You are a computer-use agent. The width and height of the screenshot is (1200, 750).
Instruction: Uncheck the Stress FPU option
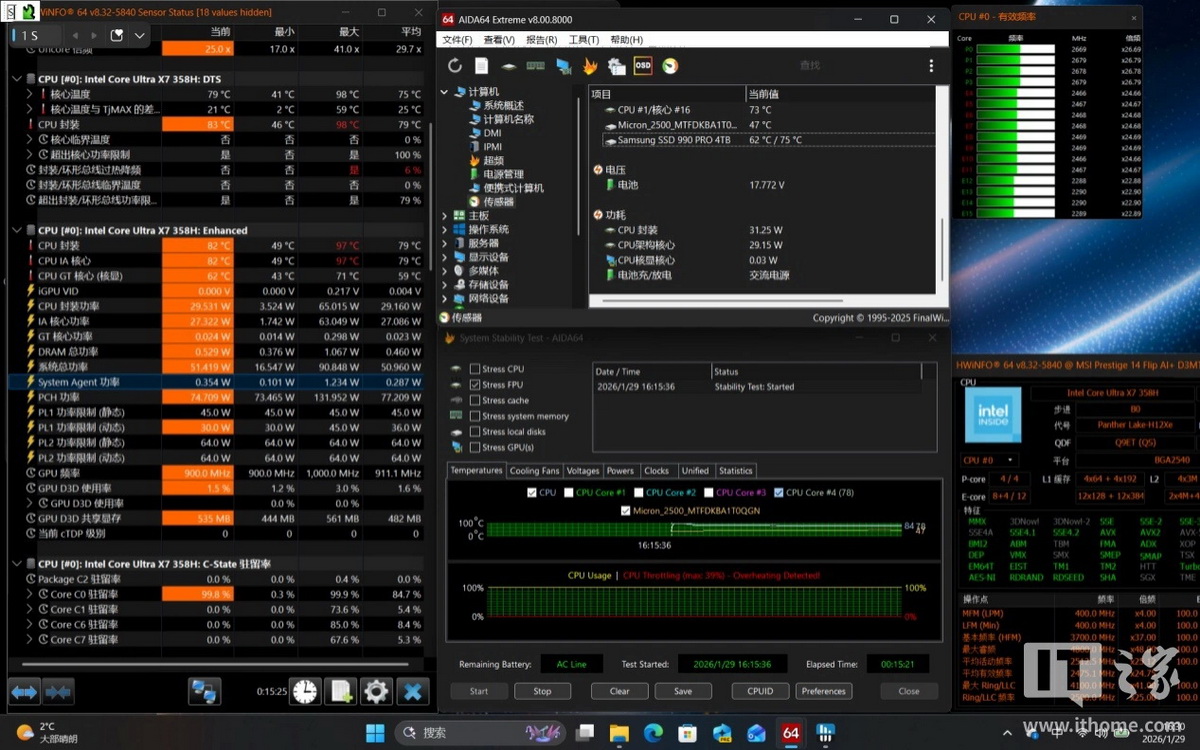click(475, 385)
